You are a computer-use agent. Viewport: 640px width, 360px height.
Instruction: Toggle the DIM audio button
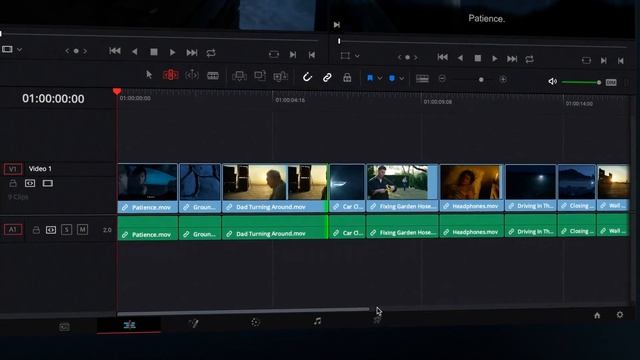click(611, 82)
